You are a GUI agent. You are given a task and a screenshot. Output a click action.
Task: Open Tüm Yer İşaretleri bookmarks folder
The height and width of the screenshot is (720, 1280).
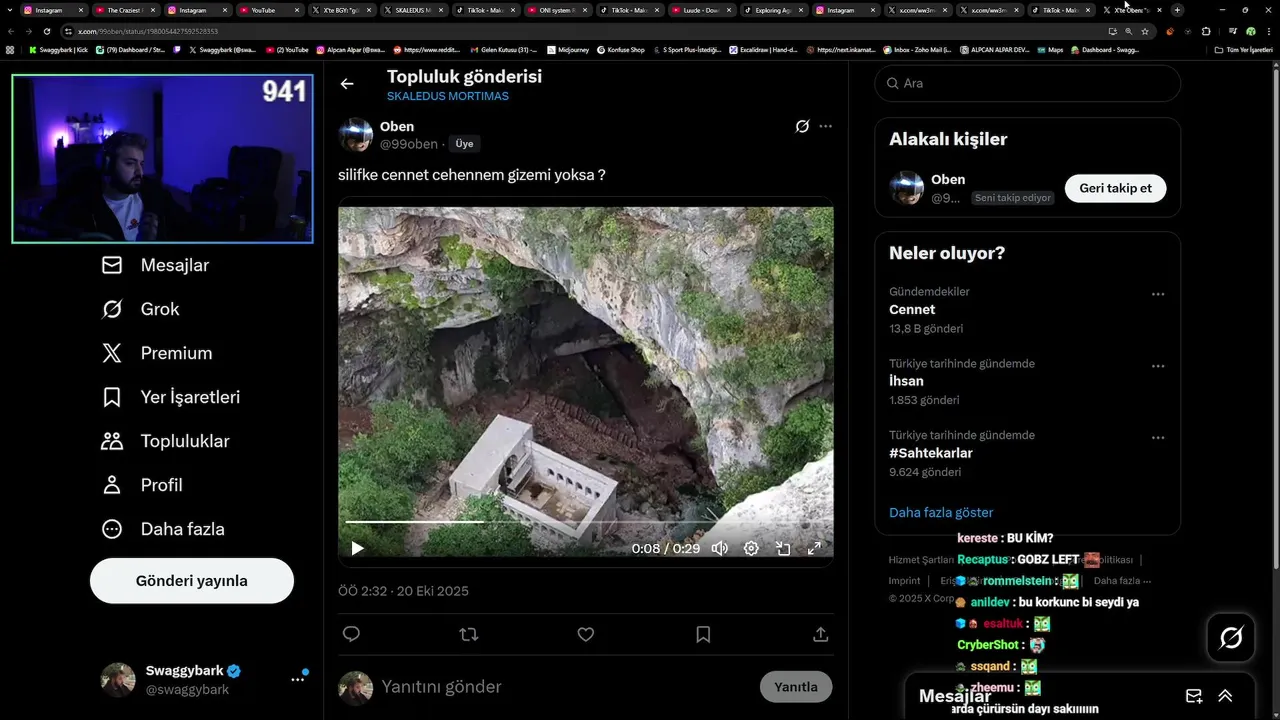[x=1244, y=49]
